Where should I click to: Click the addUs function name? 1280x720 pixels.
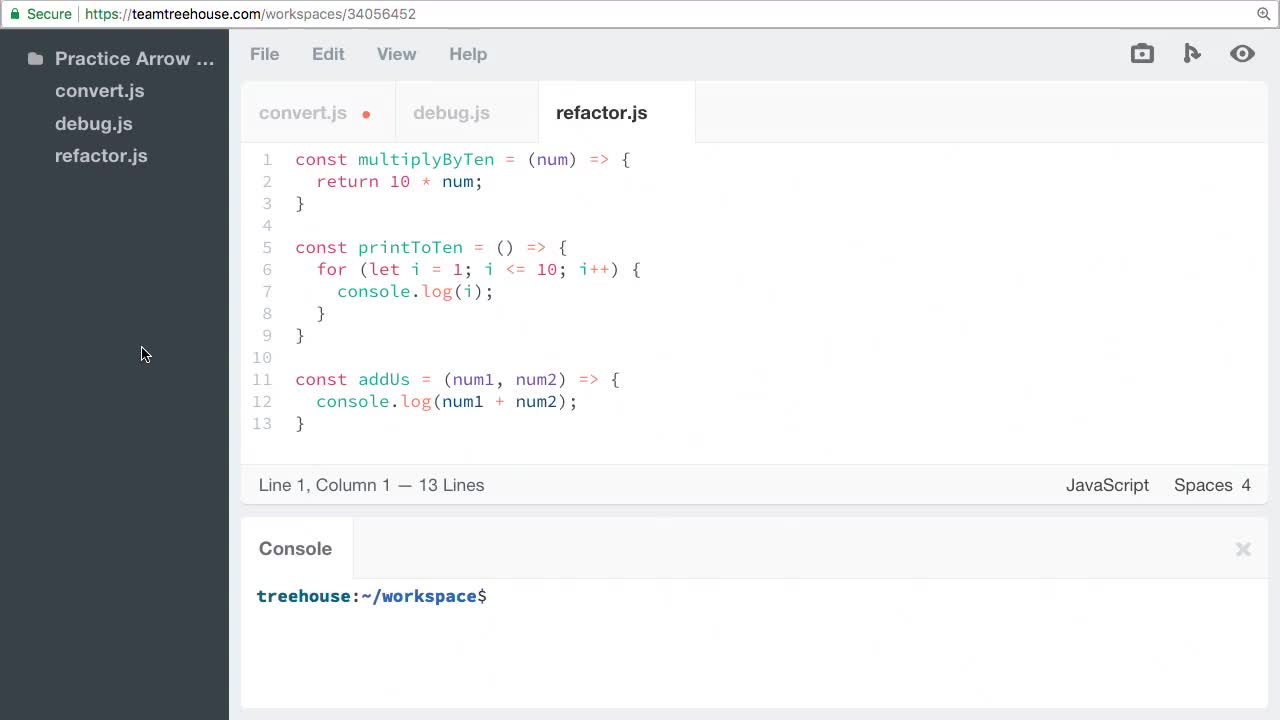tap(384, 380)
